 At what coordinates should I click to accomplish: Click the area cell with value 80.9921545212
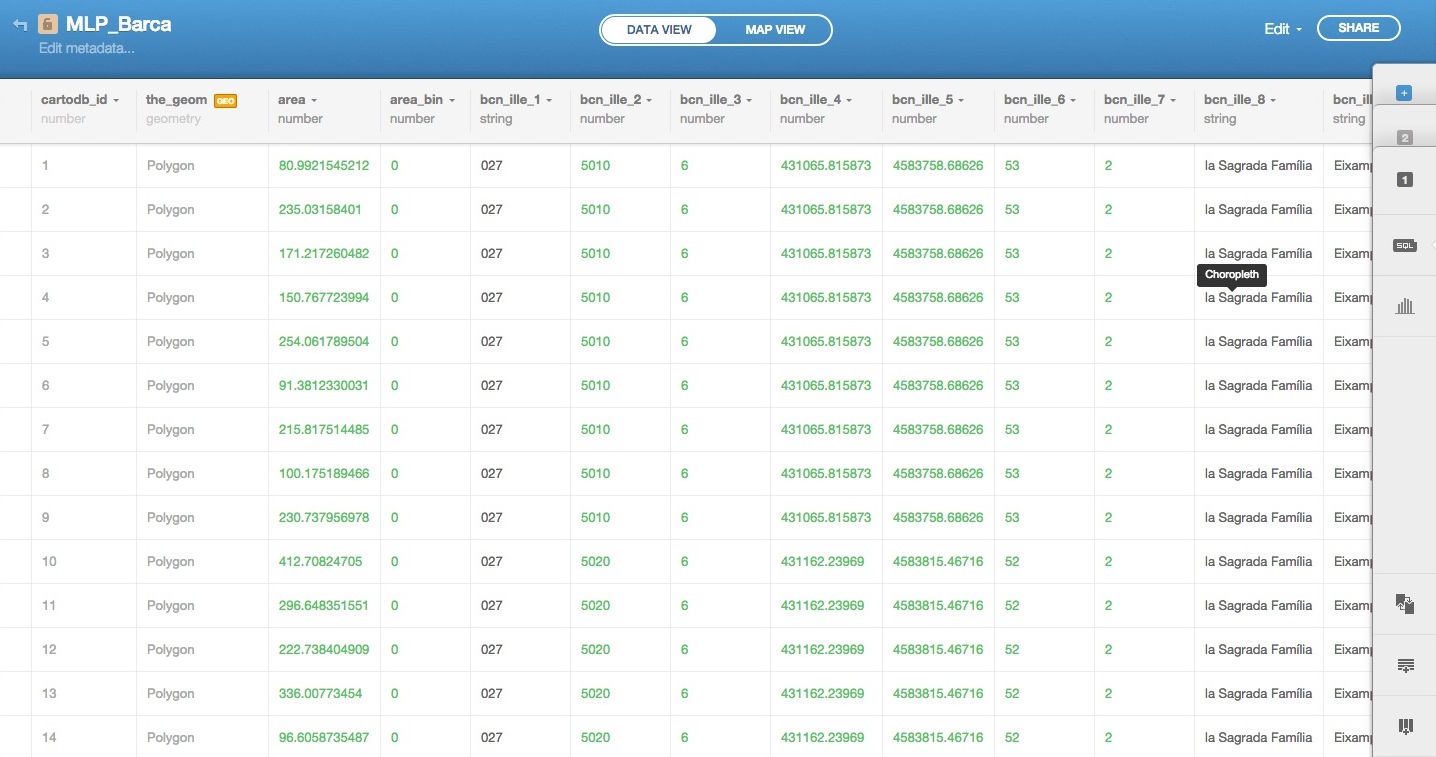pos(324,166)
